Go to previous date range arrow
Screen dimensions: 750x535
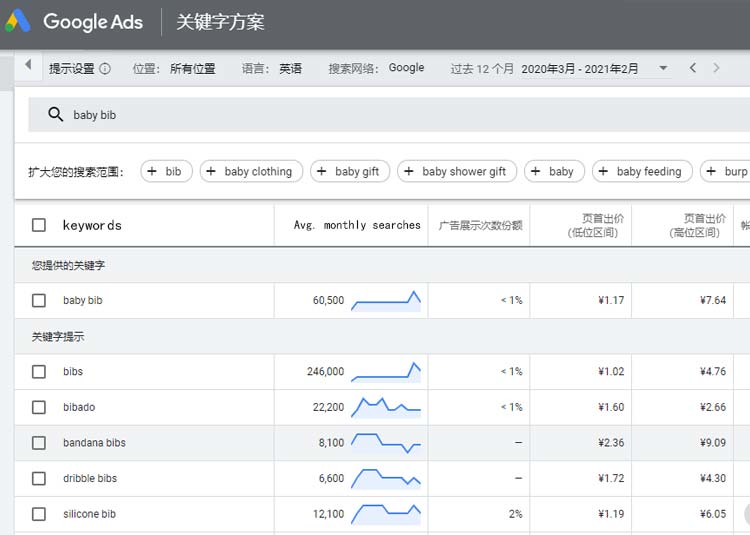coord(693,68)
